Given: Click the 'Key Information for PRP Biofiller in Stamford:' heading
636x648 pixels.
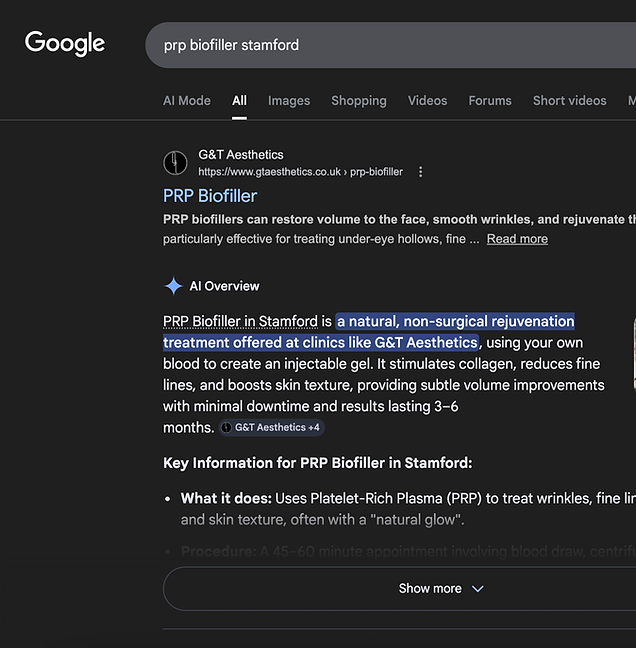Looking at the screenshot, I should tap(317, 463).
